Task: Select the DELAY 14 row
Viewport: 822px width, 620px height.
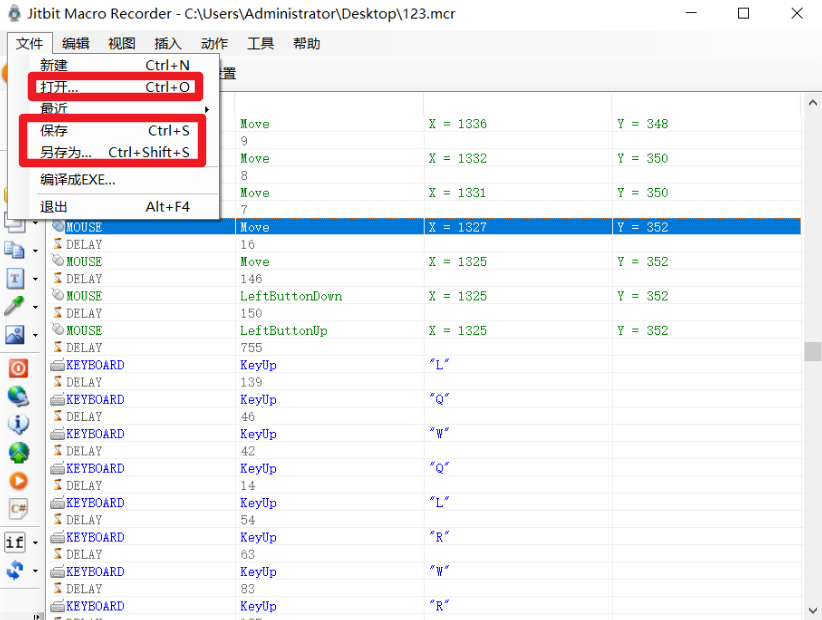Action: (x=424, y=486)
